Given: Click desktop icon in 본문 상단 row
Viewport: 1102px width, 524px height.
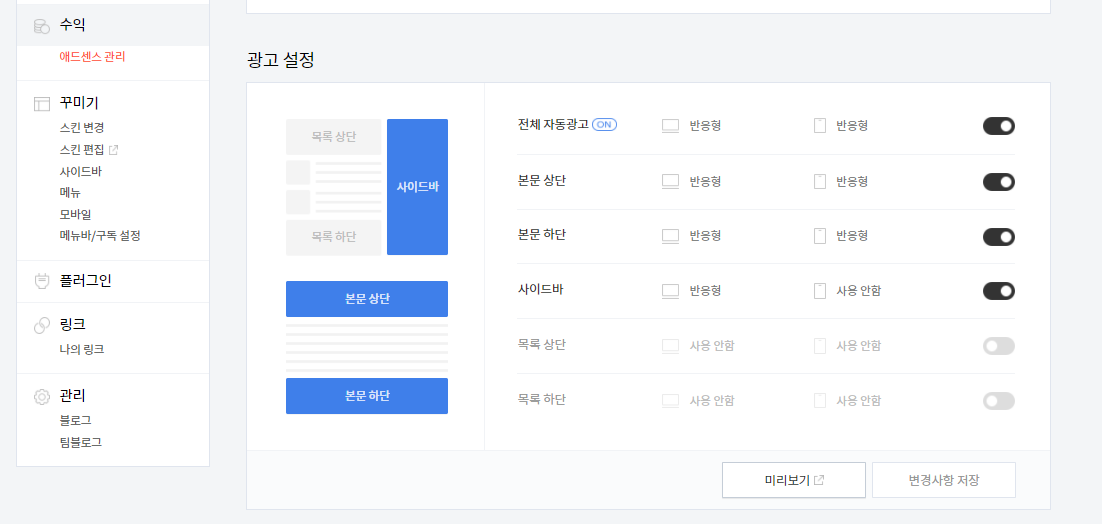Looking at the screenshot, I should click(x=670, y=181).
